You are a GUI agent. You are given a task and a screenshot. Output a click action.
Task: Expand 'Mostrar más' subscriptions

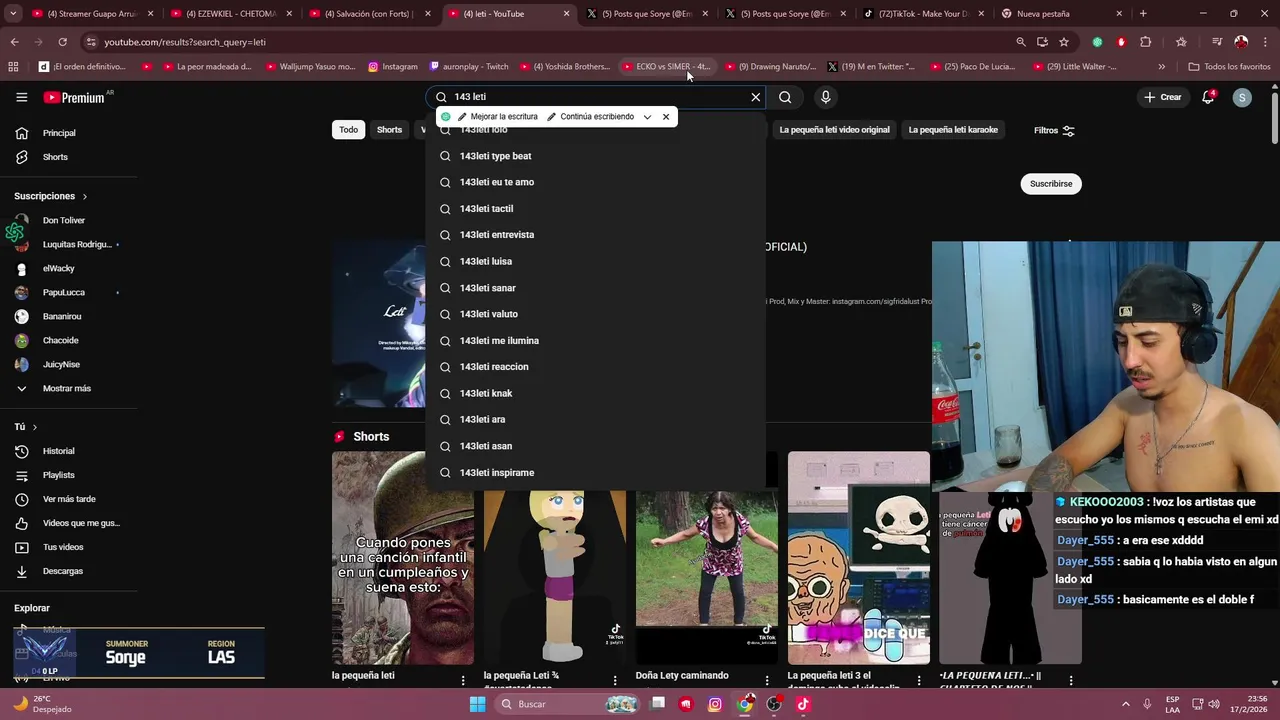(68, 388)
